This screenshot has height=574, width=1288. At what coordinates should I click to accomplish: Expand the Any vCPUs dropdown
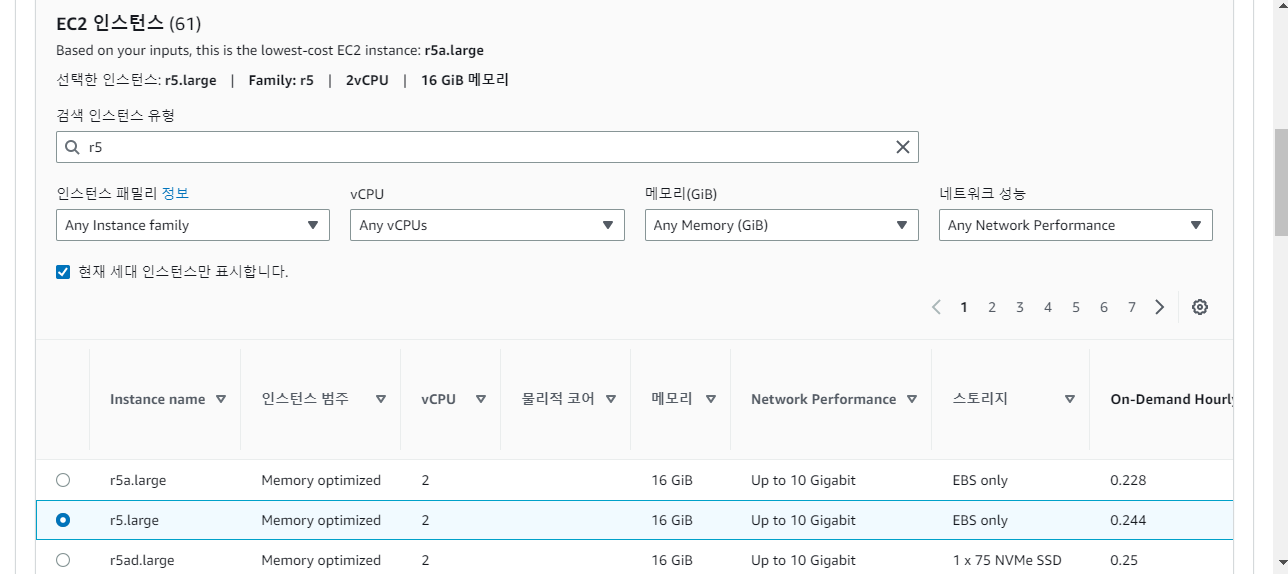487,225
